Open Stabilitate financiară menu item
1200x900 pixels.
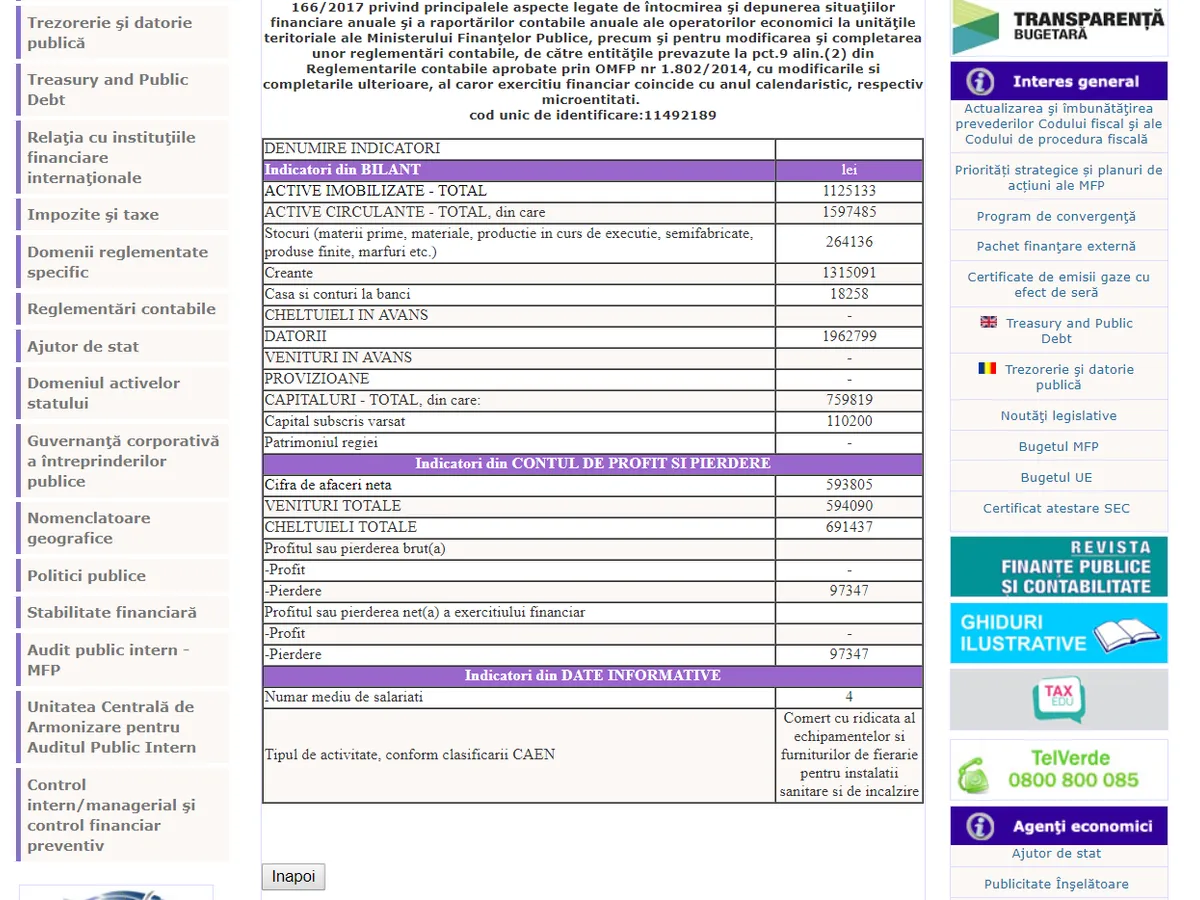[112, 613]
